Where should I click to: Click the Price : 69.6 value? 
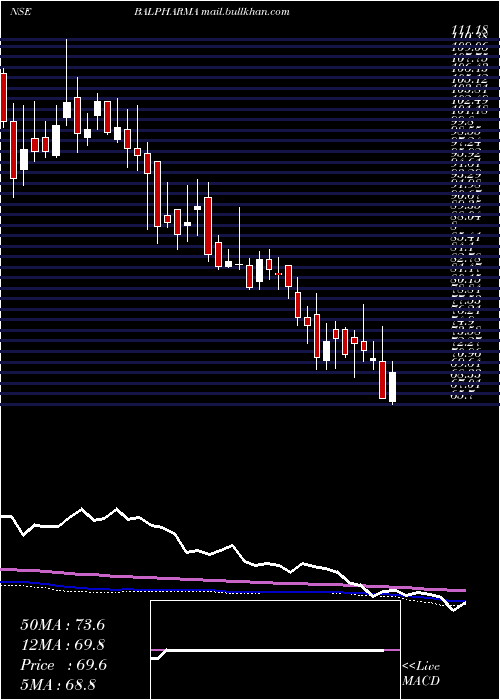click(x=64, y=665)
